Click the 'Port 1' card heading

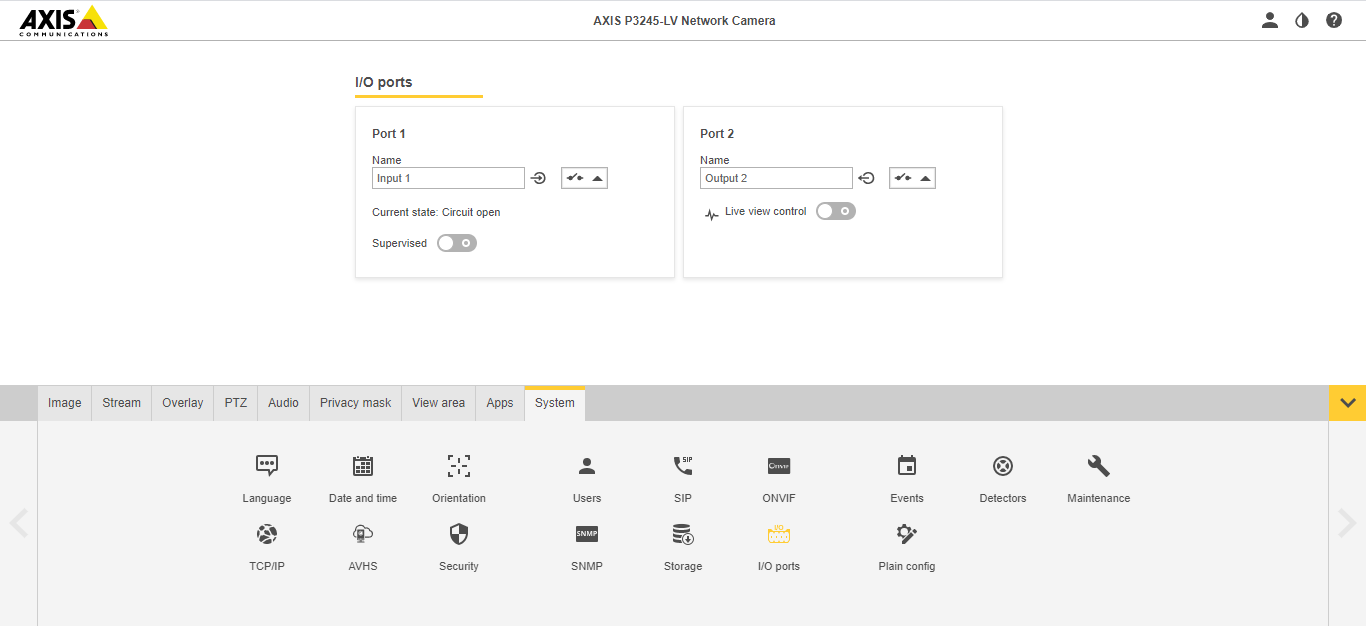pyautogui.click(x=389, y=133)
